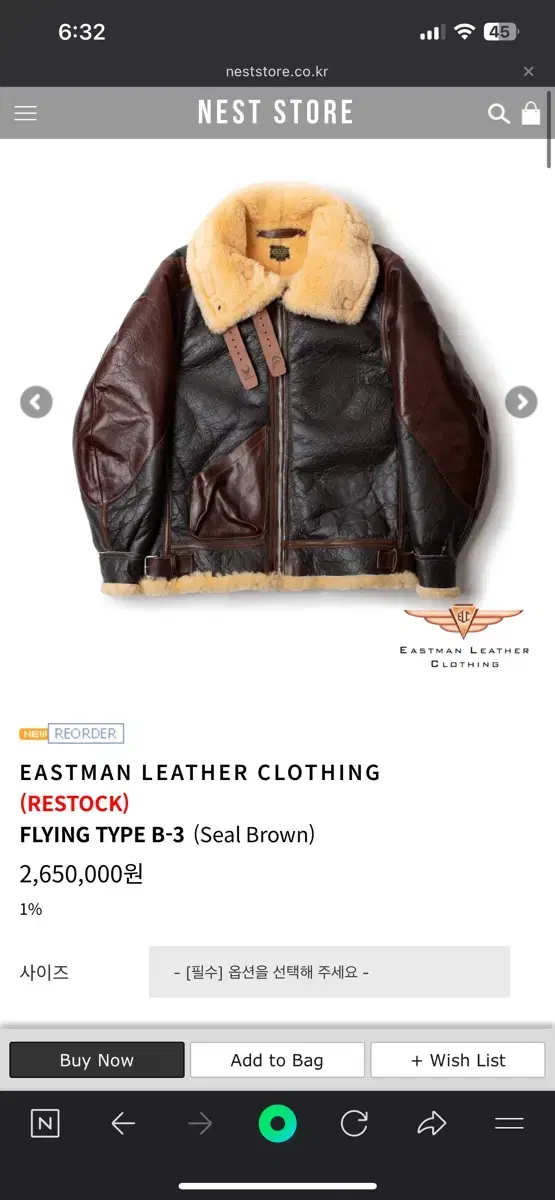
Task: Go back with browser left arrow
Action: point(122,1124)
